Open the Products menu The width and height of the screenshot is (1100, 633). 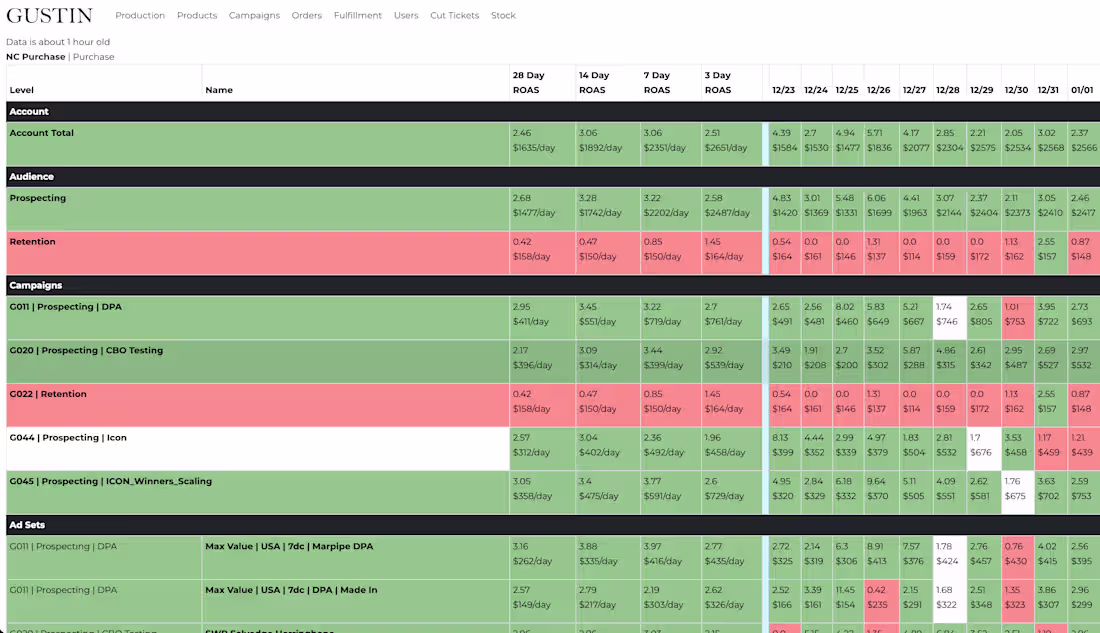(x=196, y=15)
